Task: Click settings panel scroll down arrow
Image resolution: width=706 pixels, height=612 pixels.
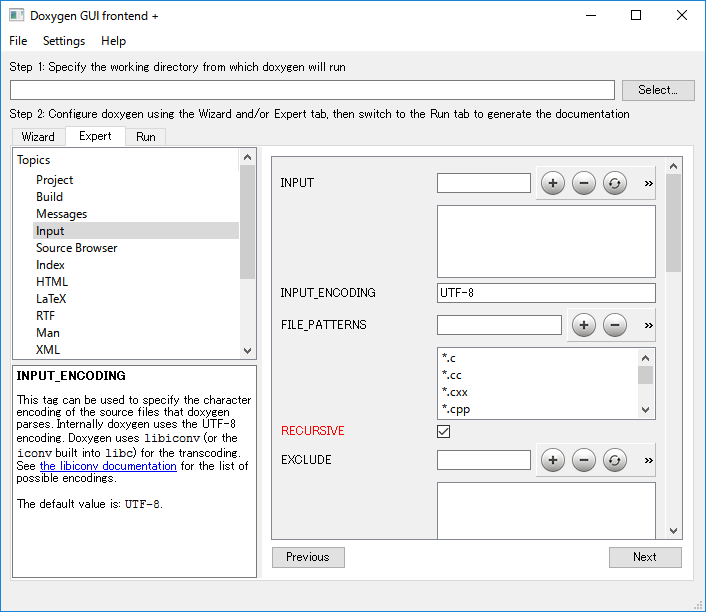Action: coord(674,531)
